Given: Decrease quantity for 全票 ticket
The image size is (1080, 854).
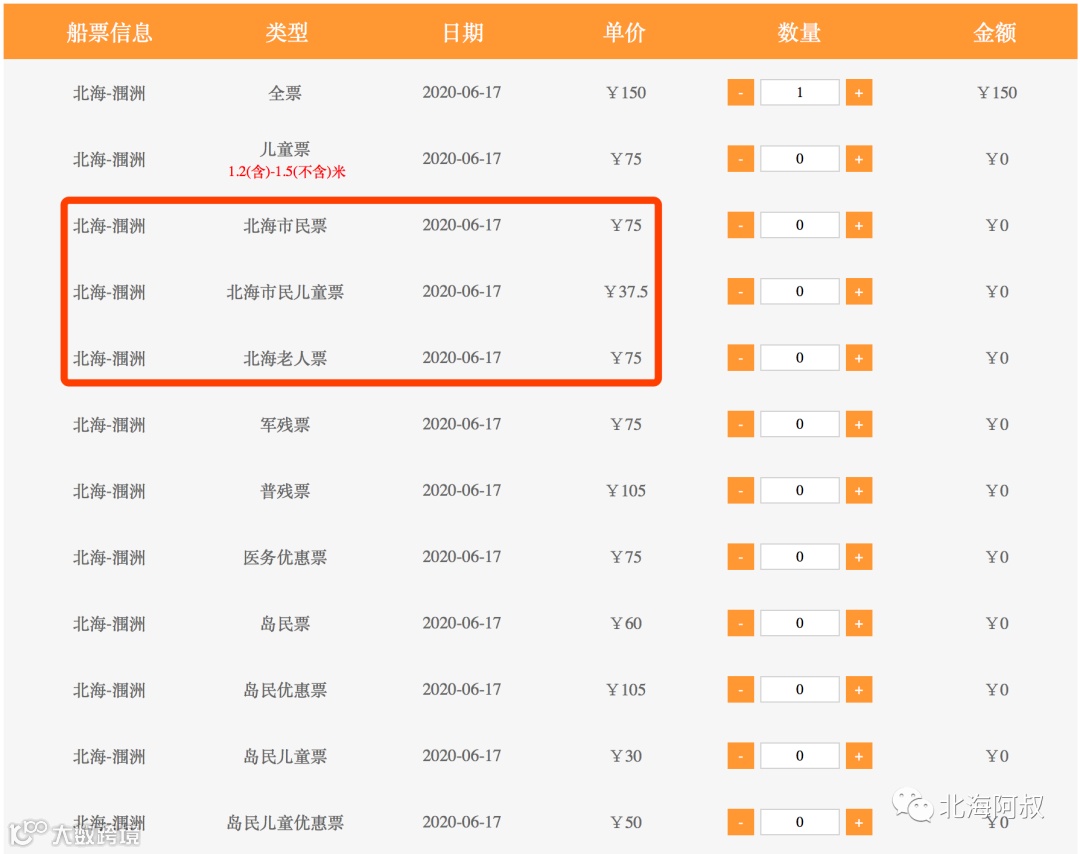Looking at the screenshot, I should tap(740, 92).
